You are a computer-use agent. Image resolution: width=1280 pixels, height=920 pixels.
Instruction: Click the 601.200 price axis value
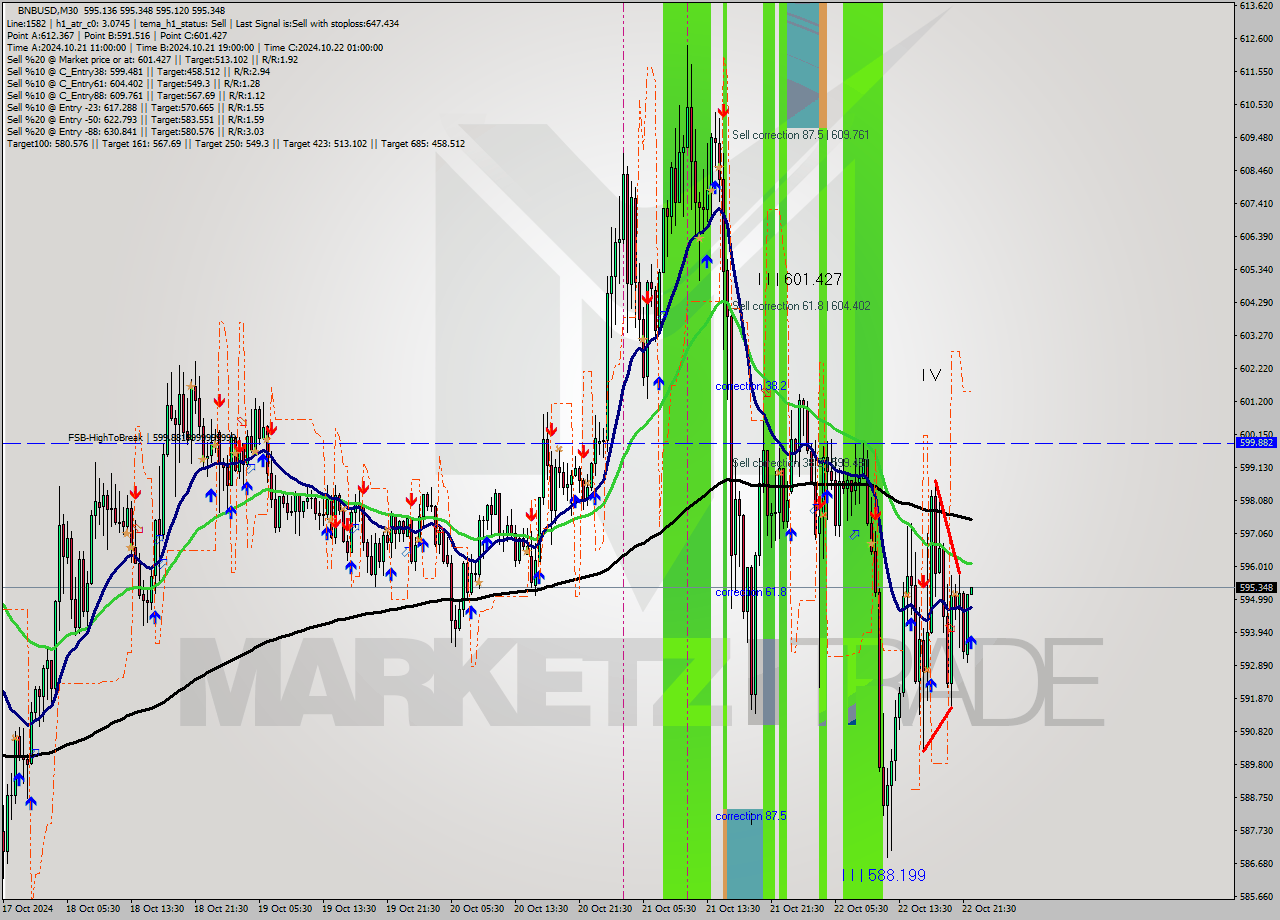[1256, 402]
